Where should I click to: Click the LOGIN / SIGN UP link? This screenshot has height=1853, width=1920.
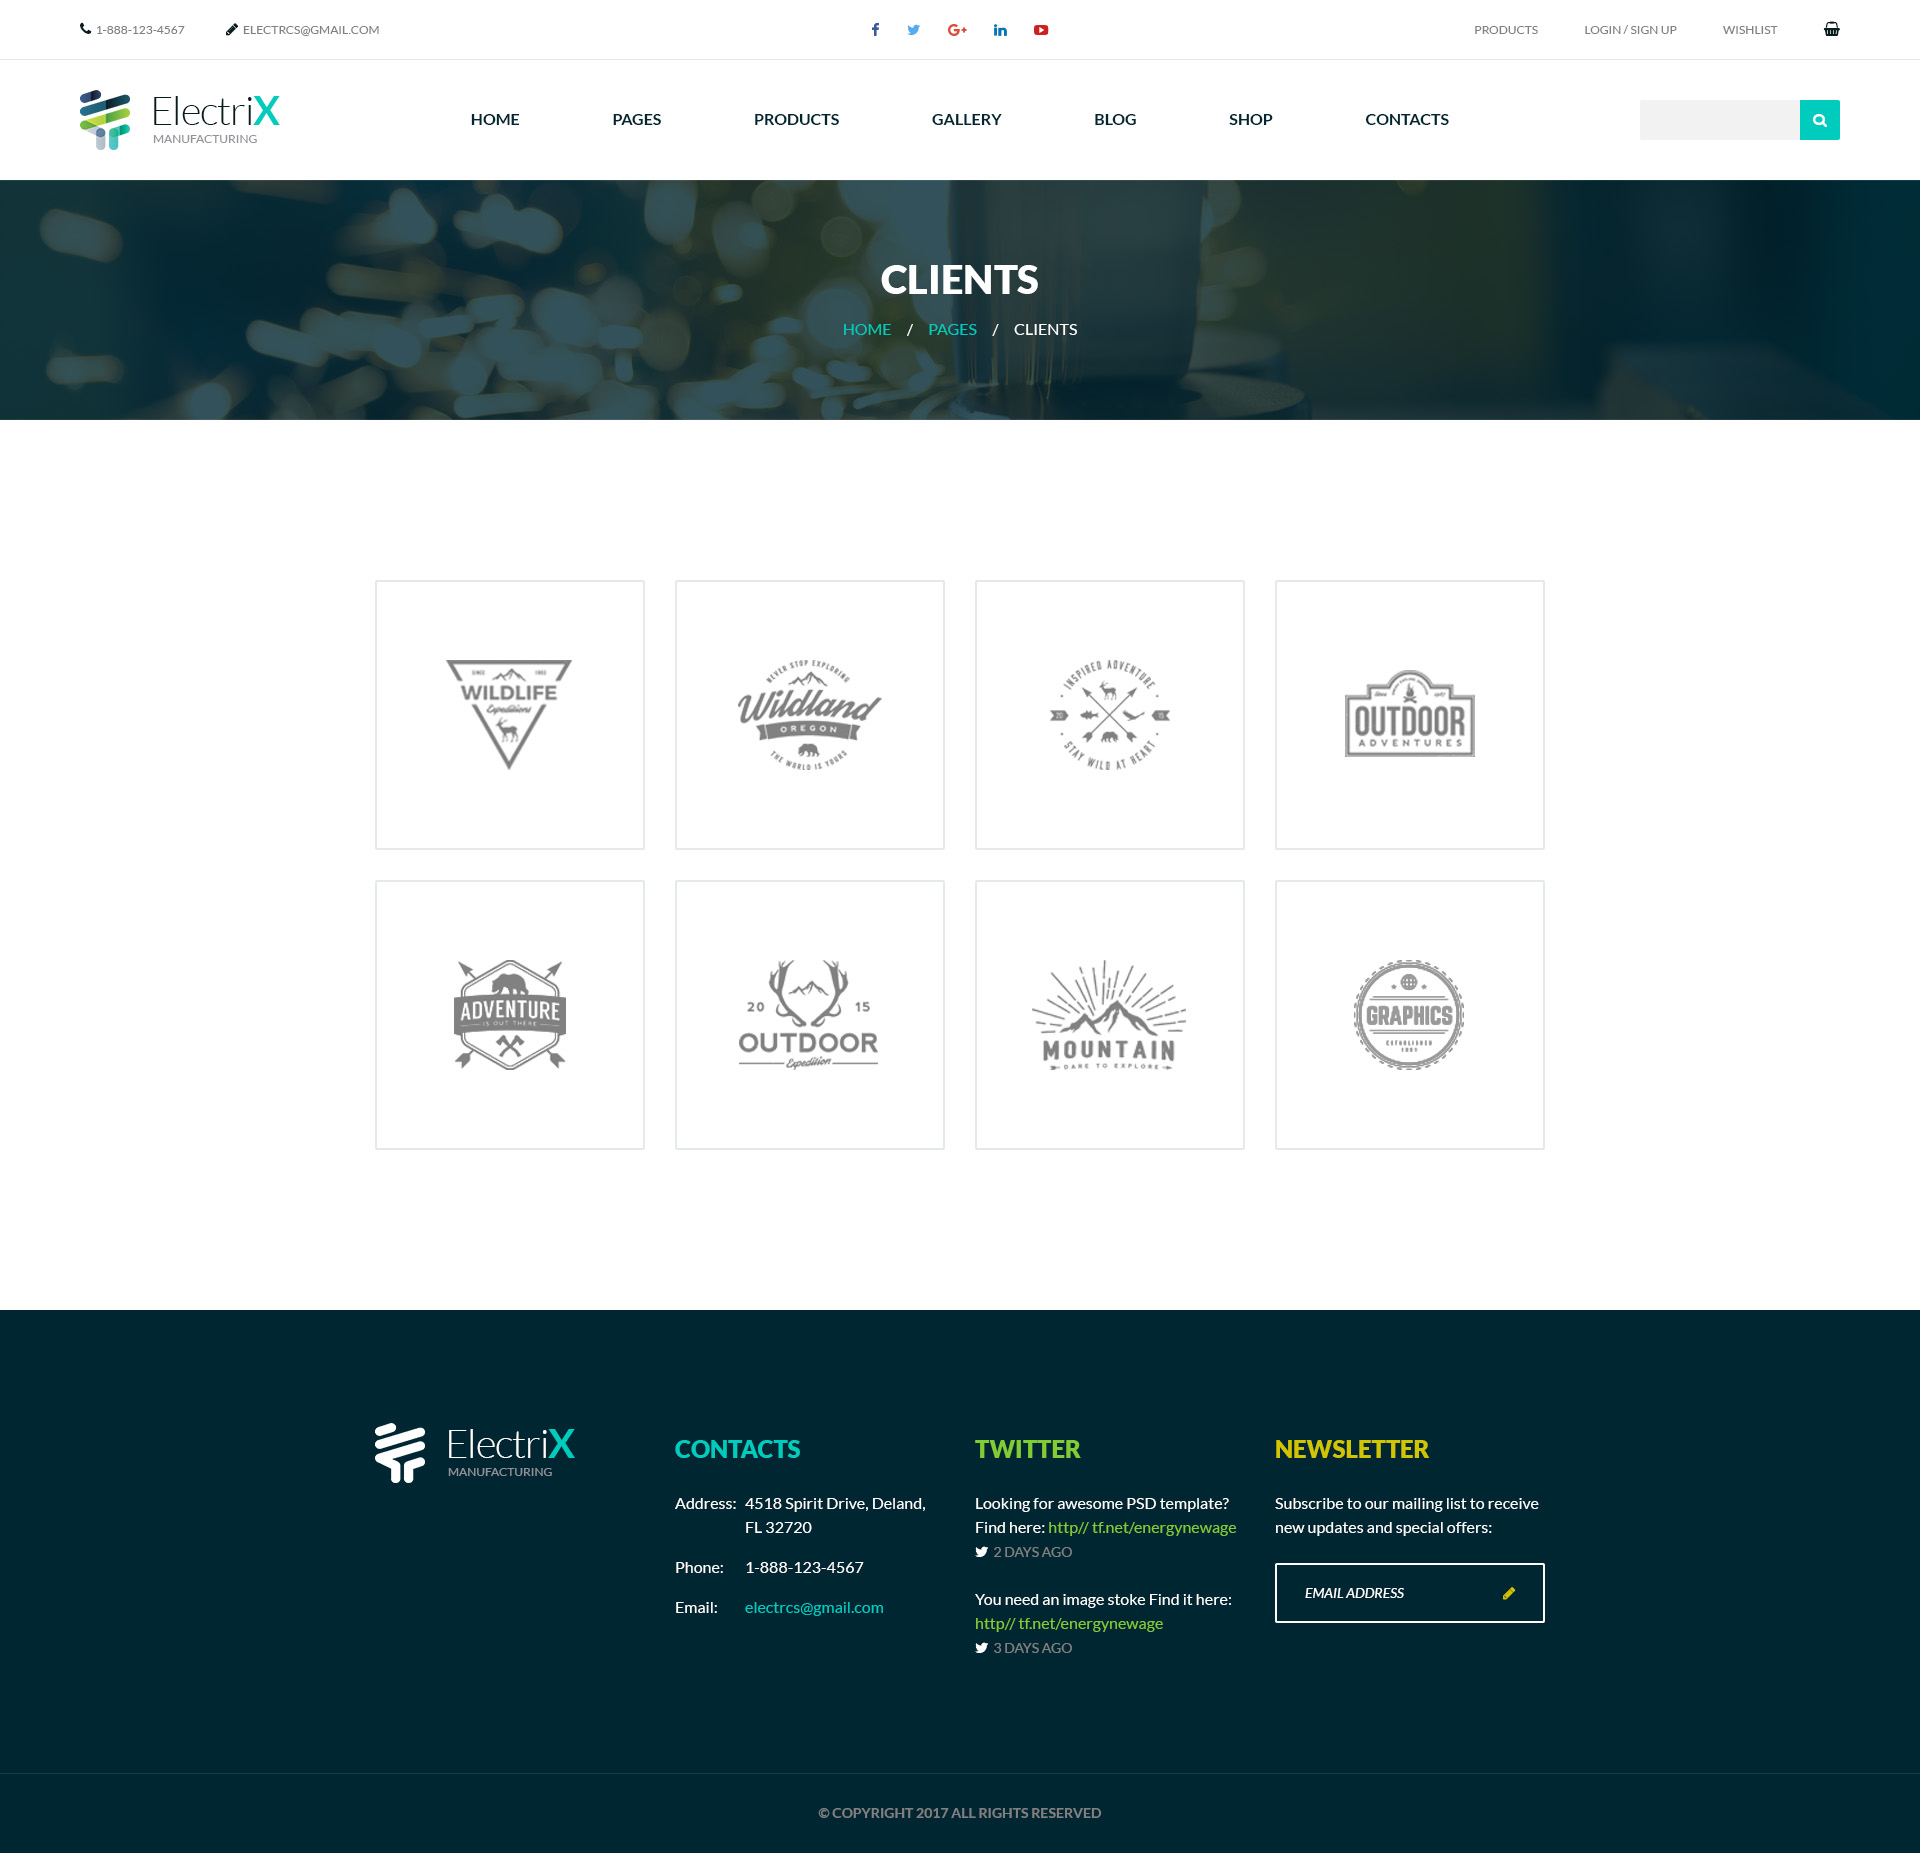click(1630, 30)
